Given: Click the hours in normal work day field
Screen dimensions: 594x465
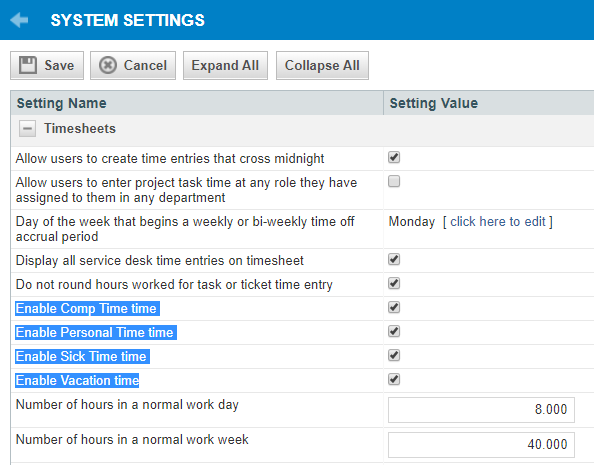Looking at the screenshot, I should point(481,410).
